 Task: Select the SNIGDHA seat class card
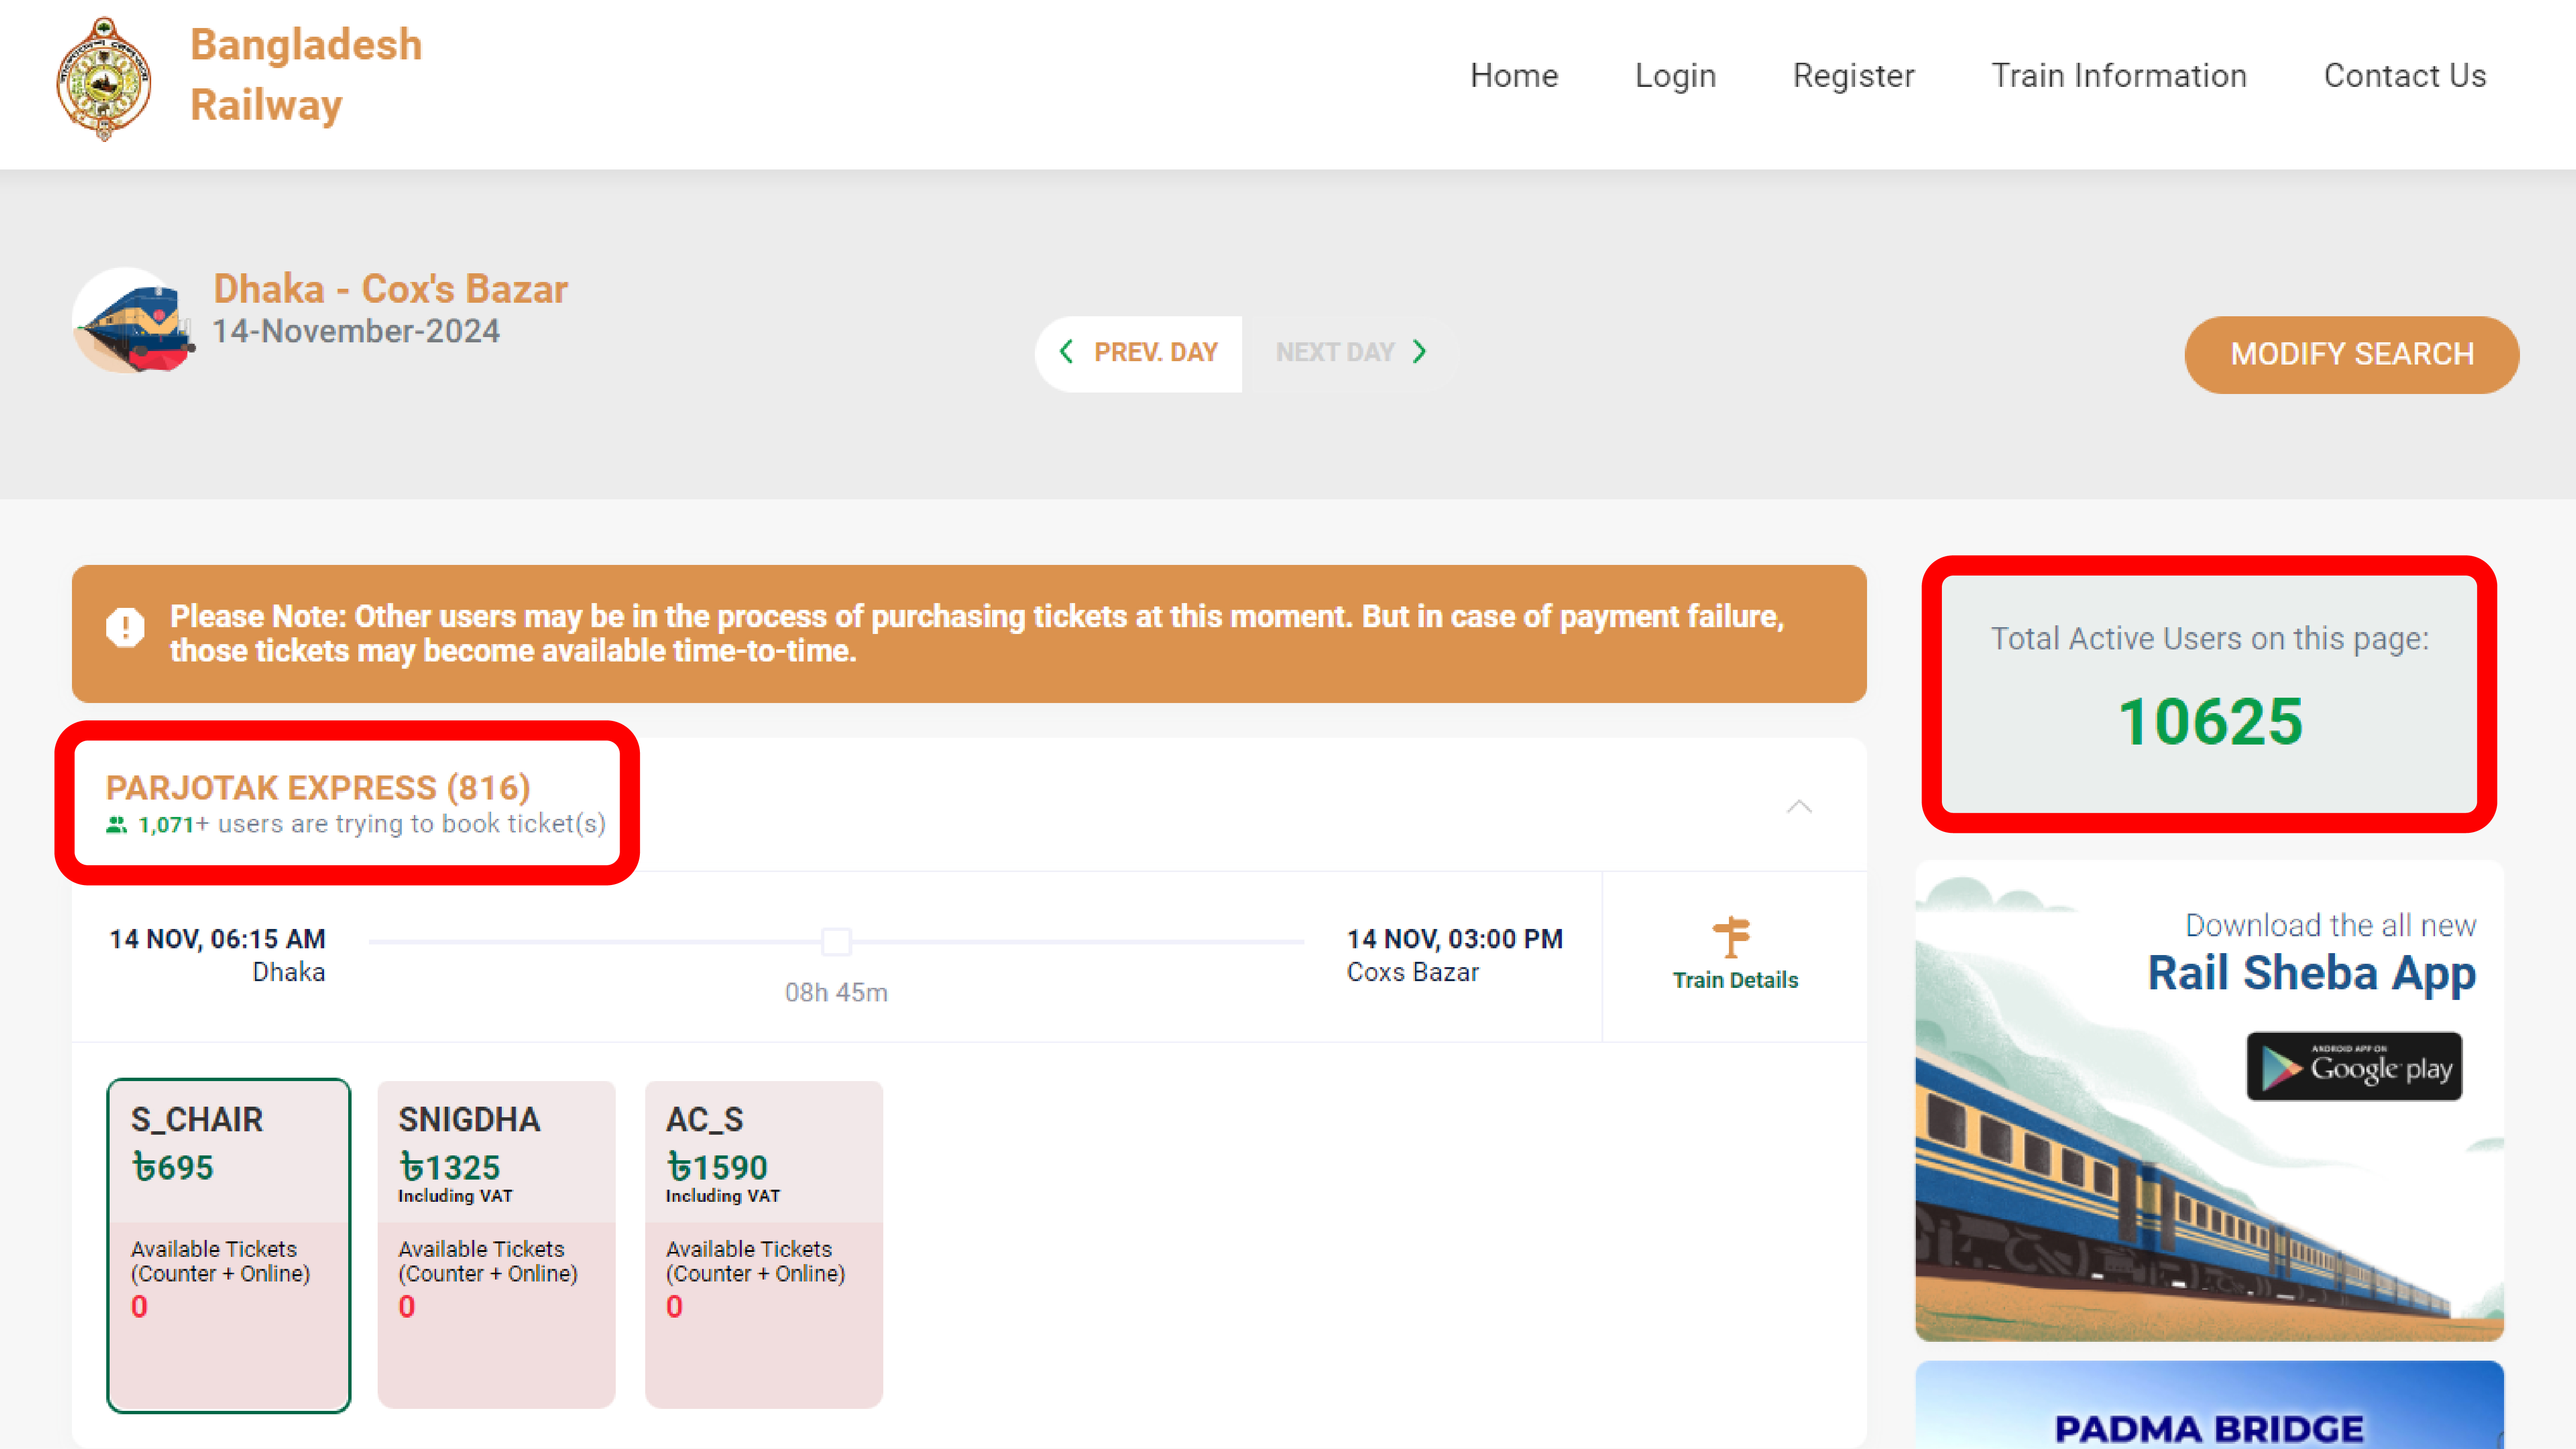click(497, 1245)
